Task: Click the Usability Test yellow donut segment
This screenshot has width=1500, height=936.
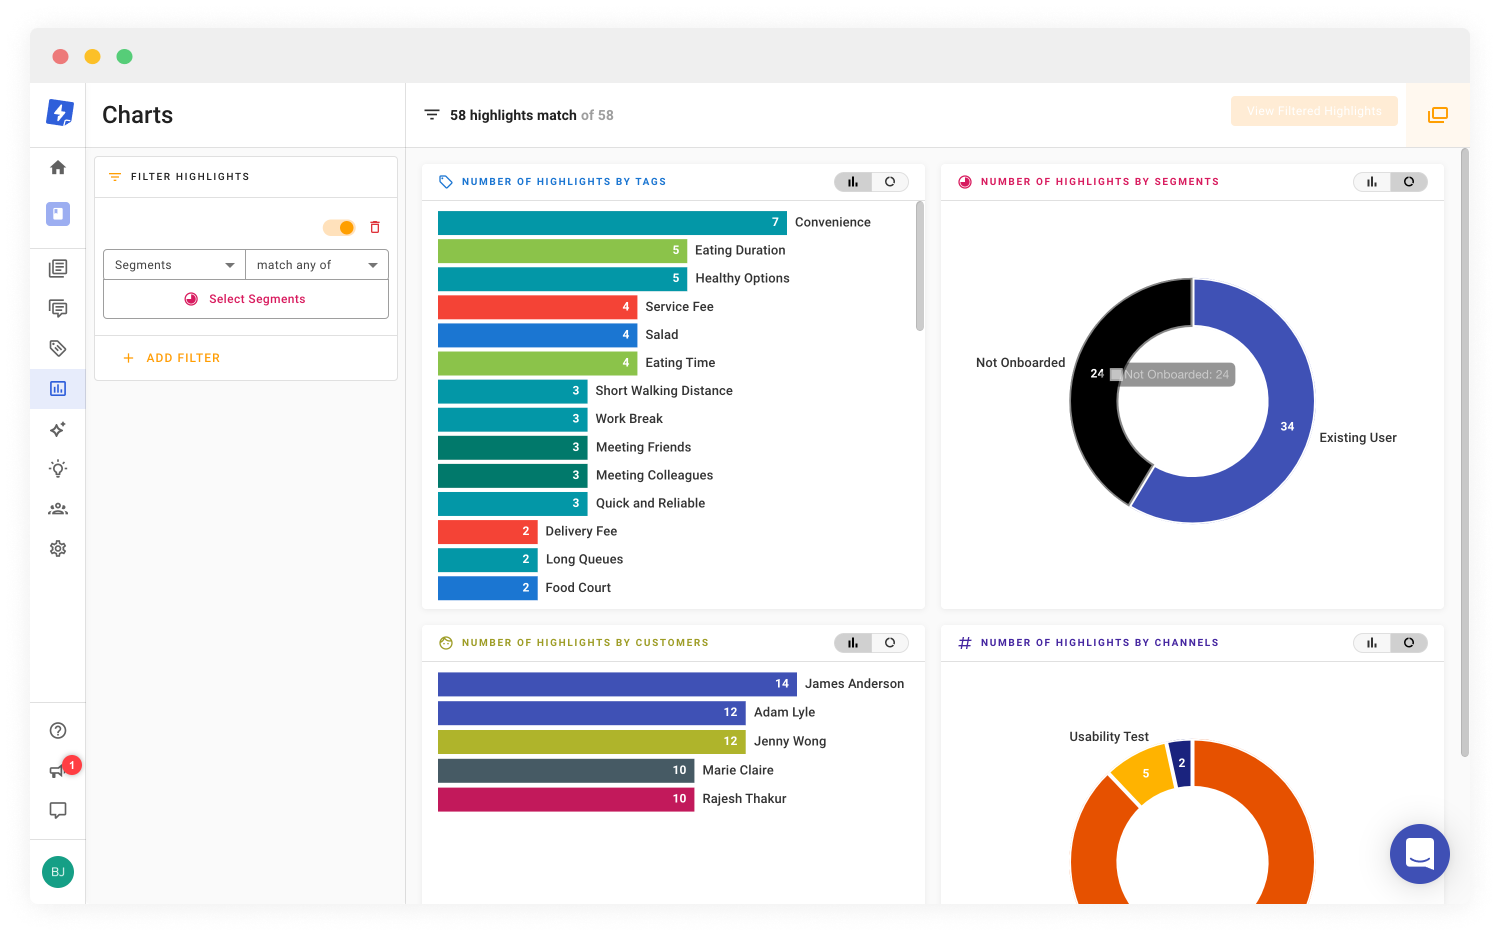Action: 1144,774
